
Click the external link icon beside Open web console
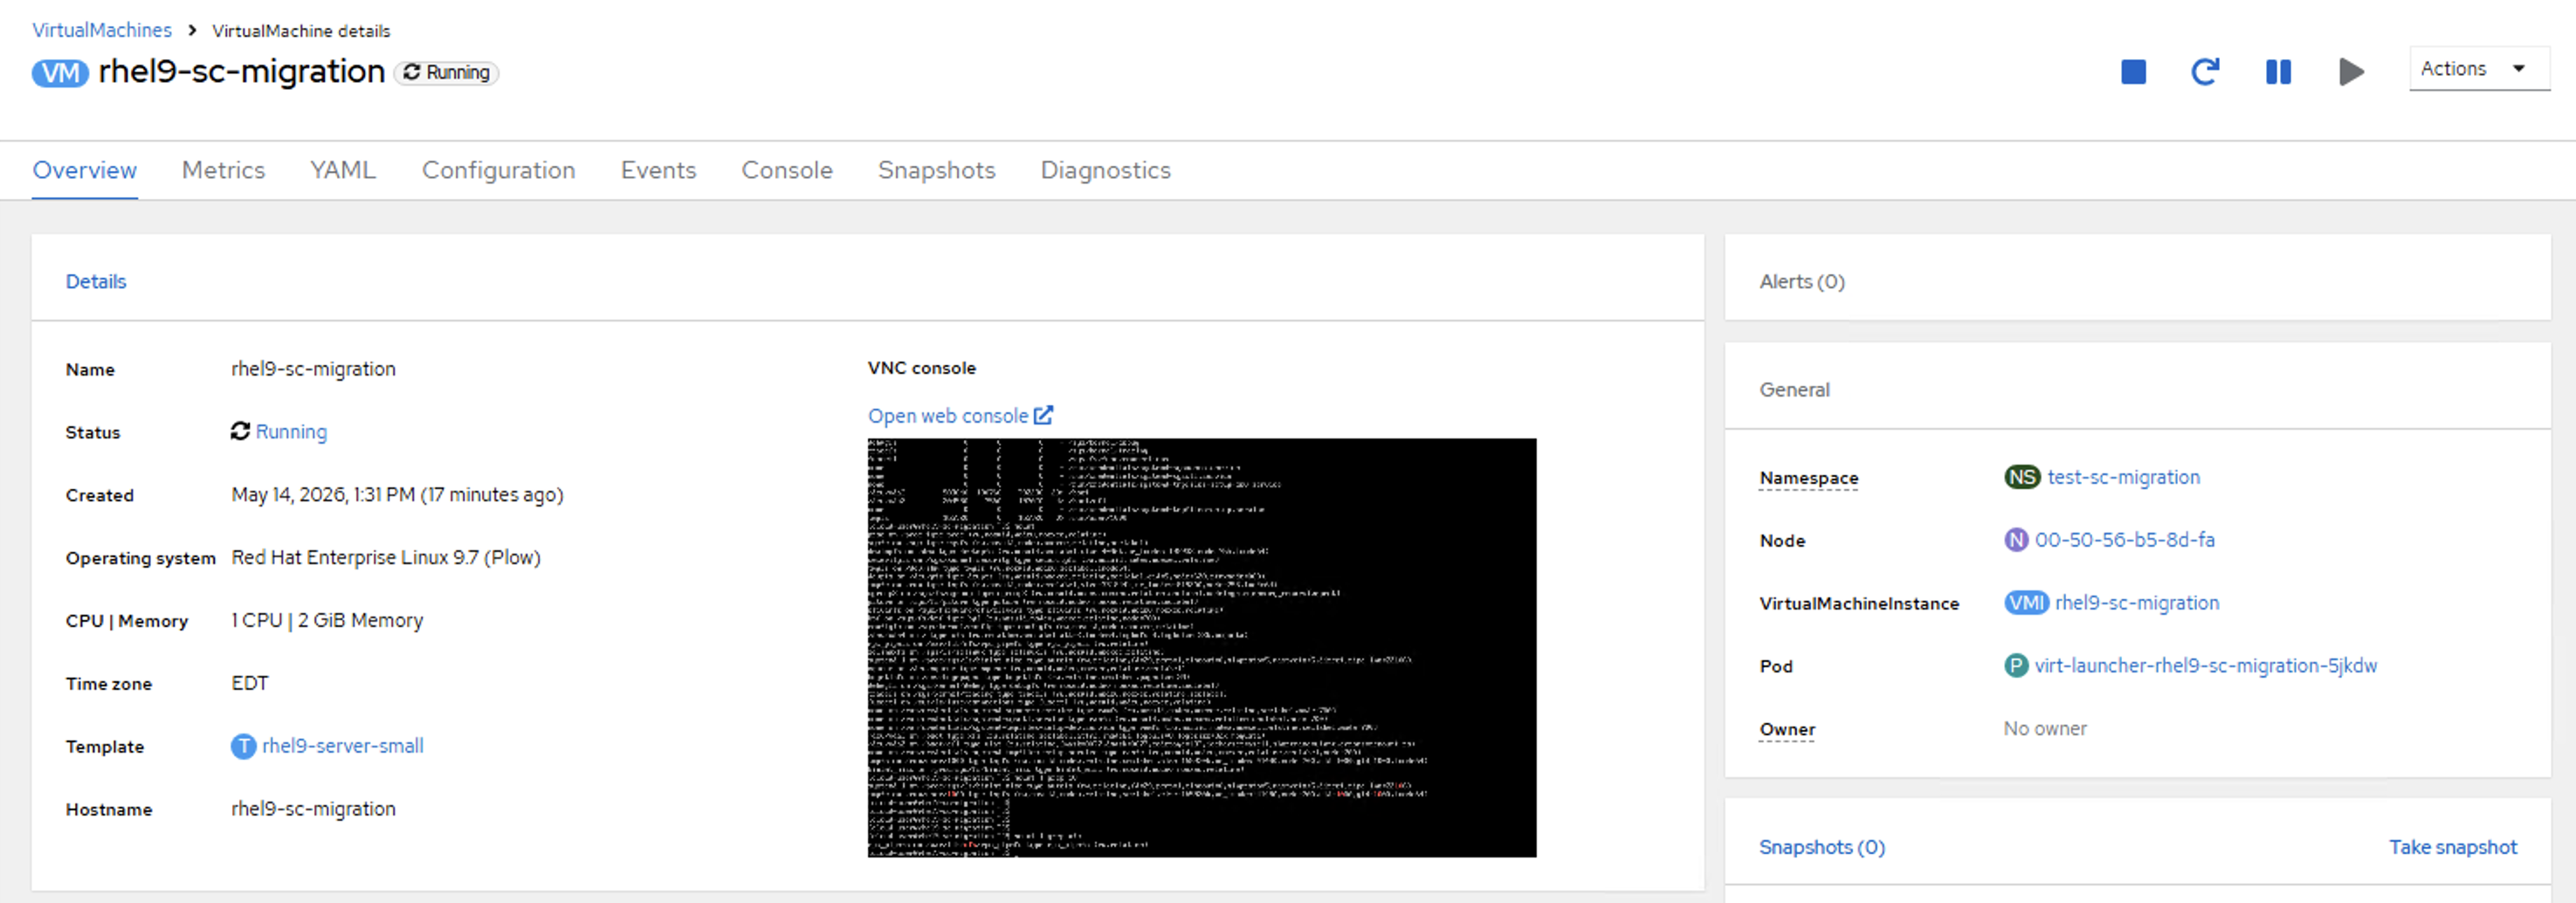1044,415
